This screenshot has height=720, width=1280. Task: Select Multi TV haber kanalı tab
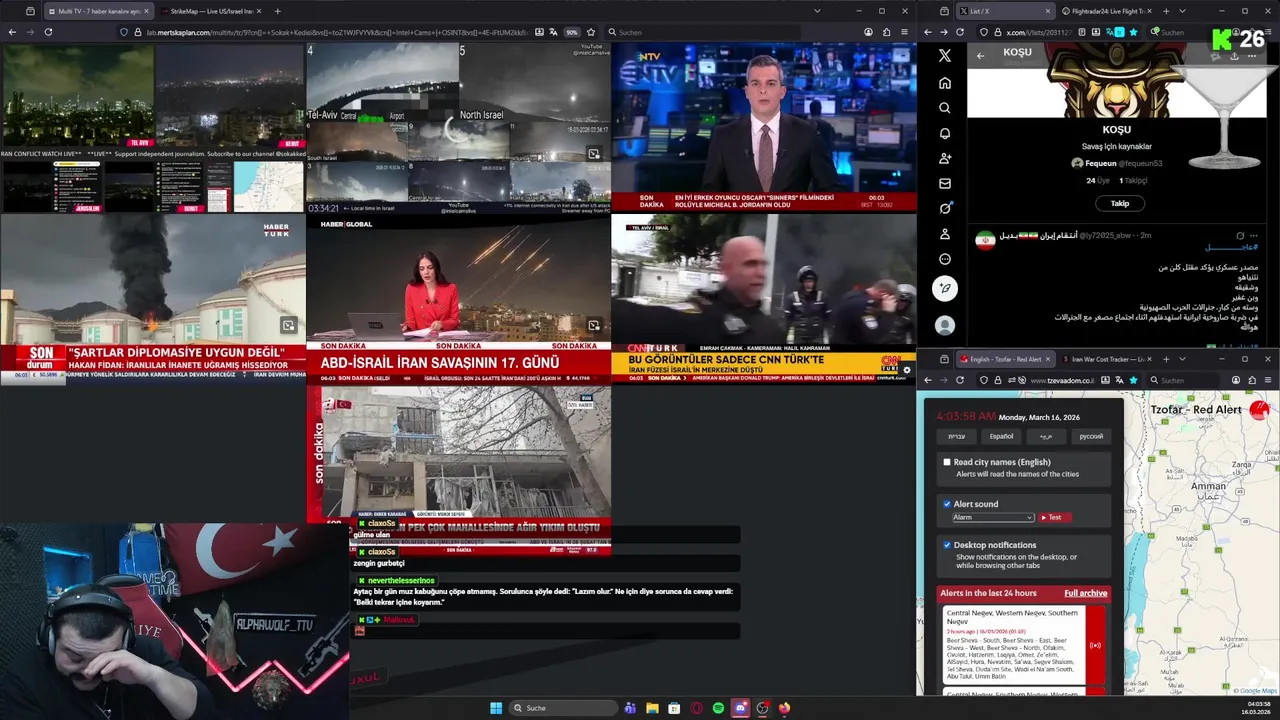(98, 11)
